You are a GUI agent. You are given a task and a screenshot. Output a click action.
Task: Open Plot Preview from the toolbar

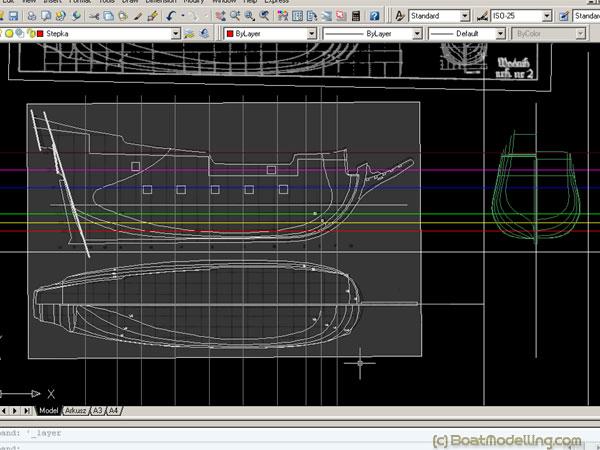[46, 16]
